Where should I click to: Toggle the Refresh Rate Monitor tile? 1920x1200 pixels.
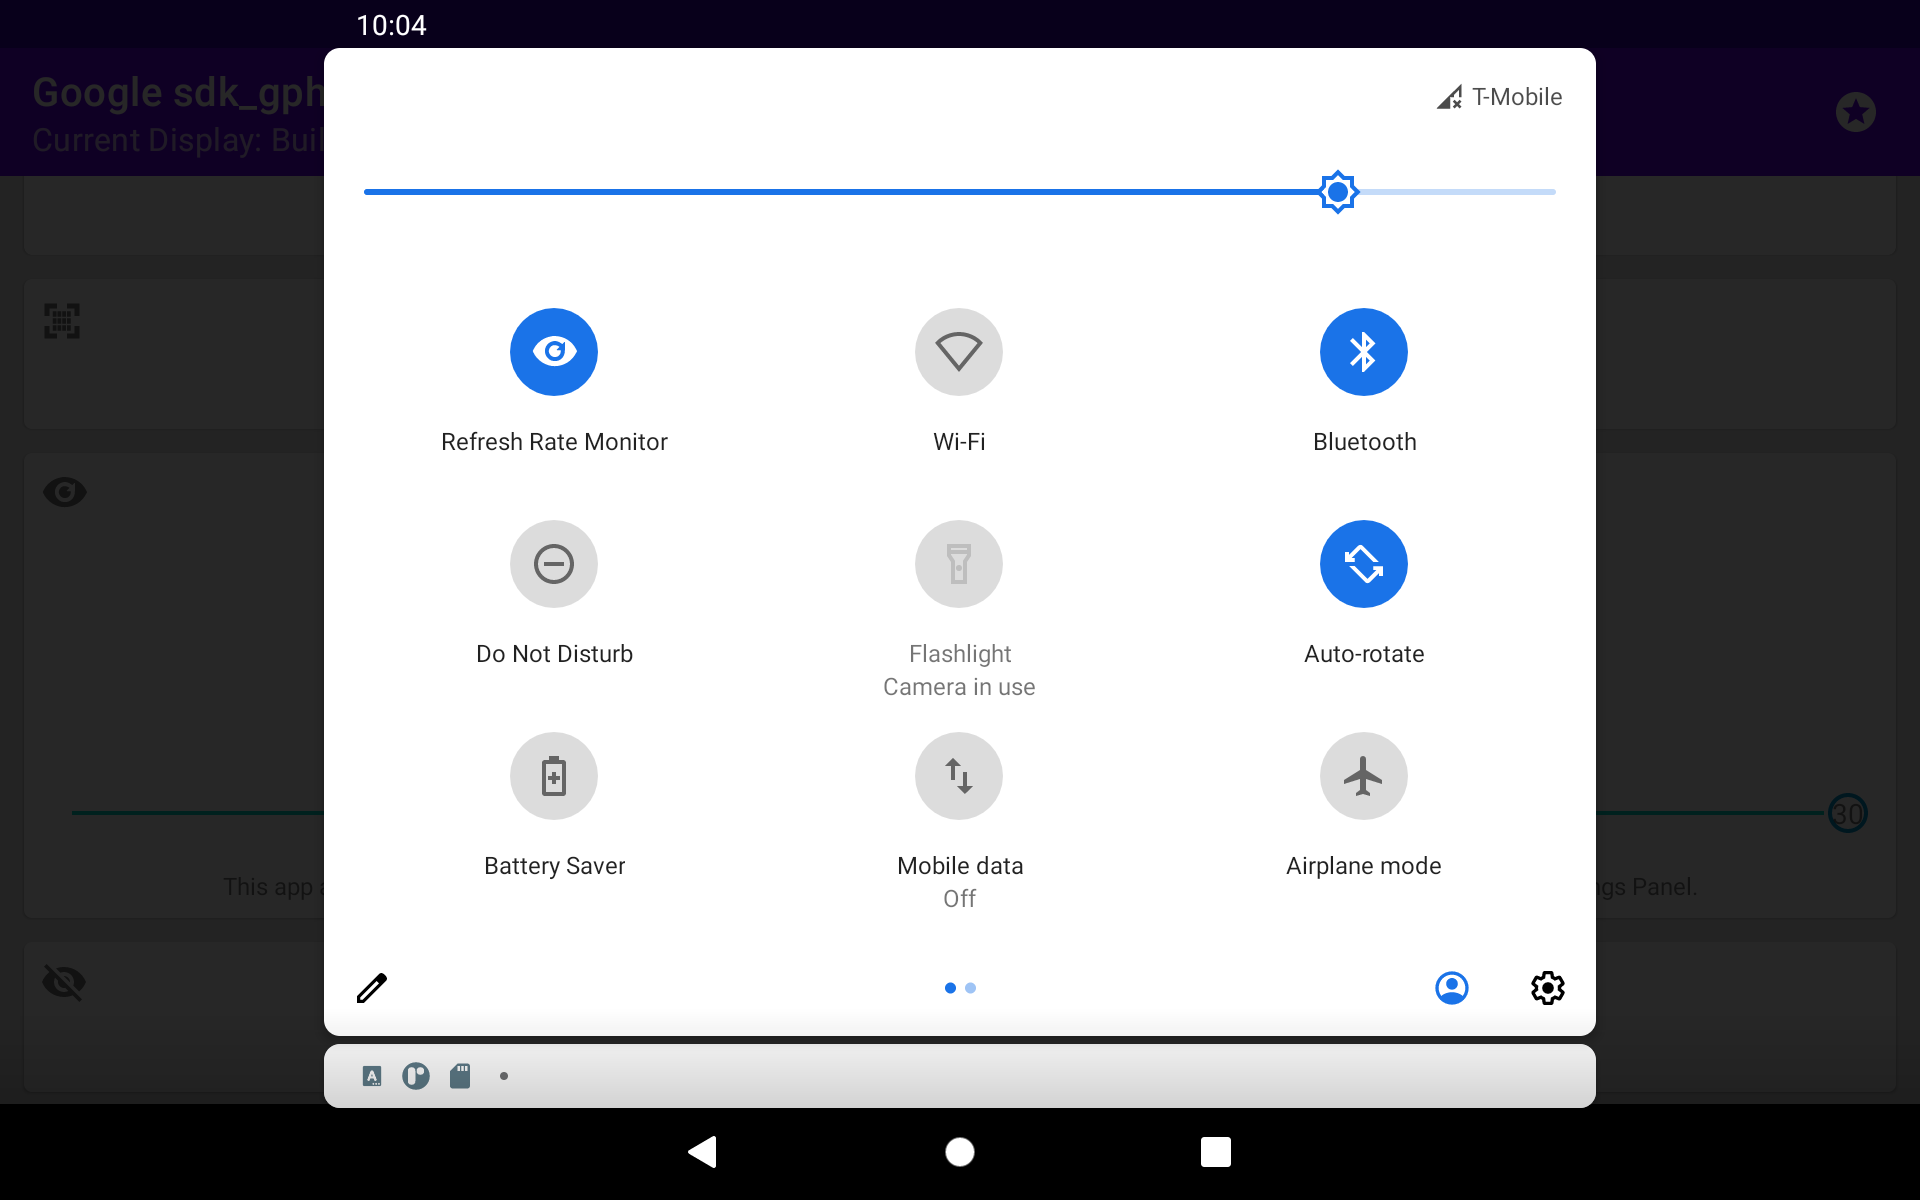click(x=553, y=352)
